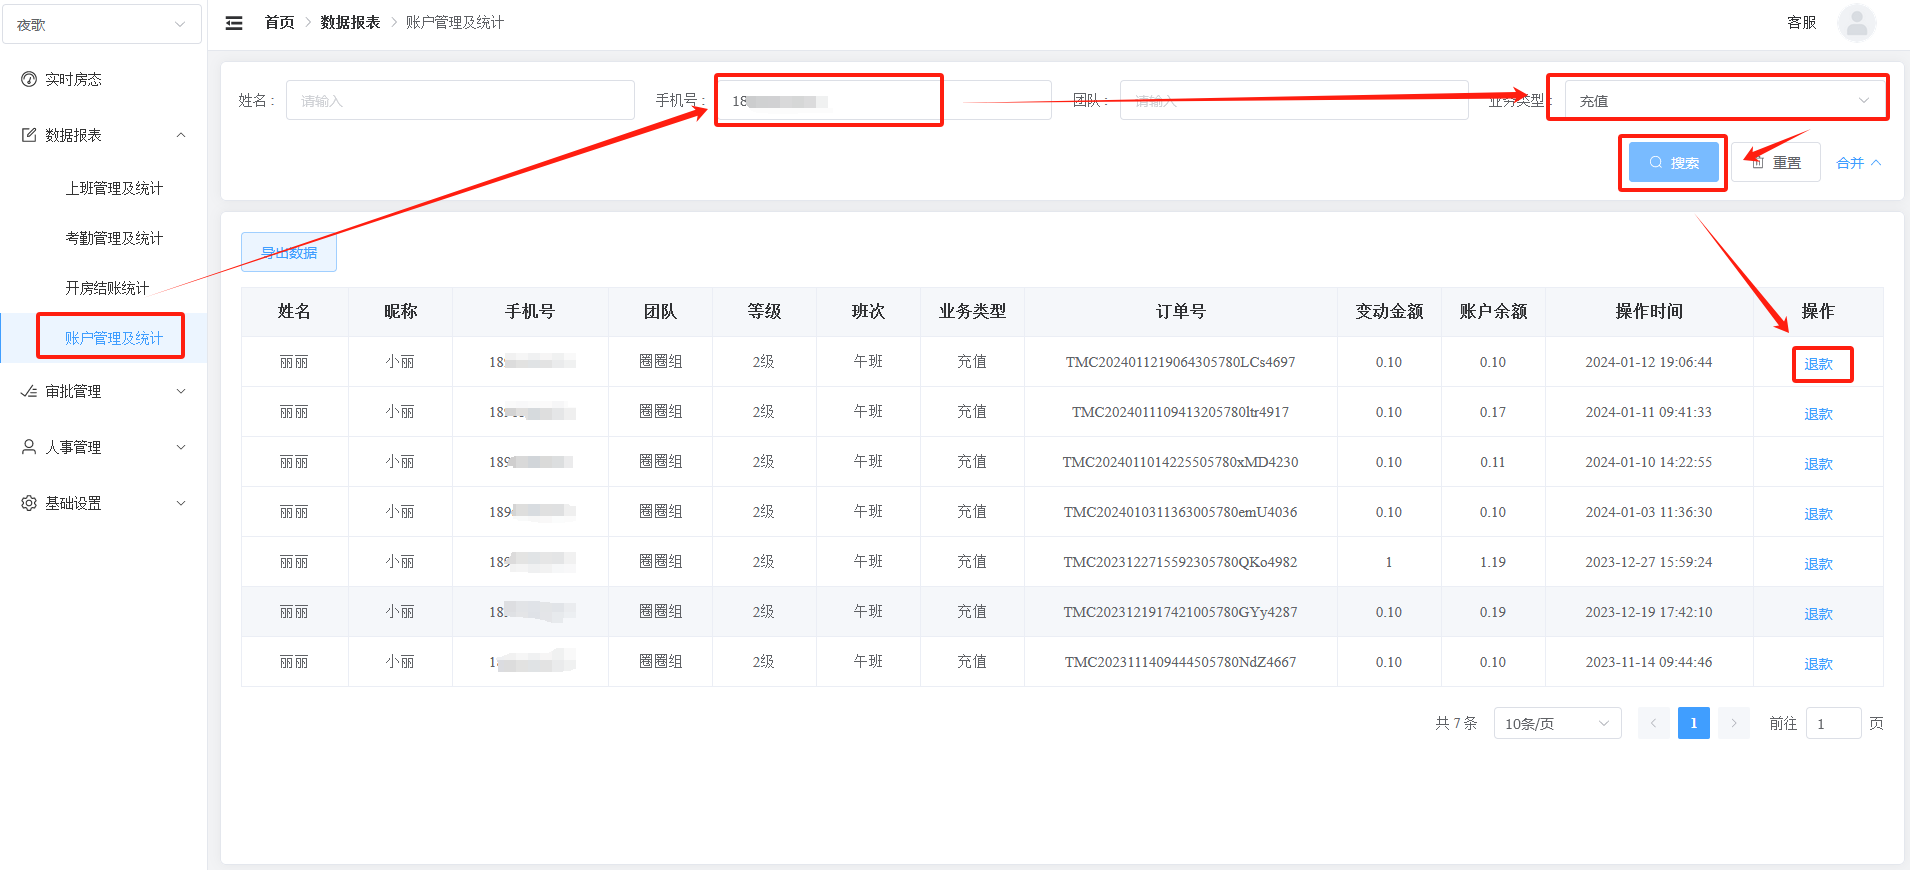Click the 人事管理 person icon
The height and width of the screenshot is (870, 1910).
[29, 447]
